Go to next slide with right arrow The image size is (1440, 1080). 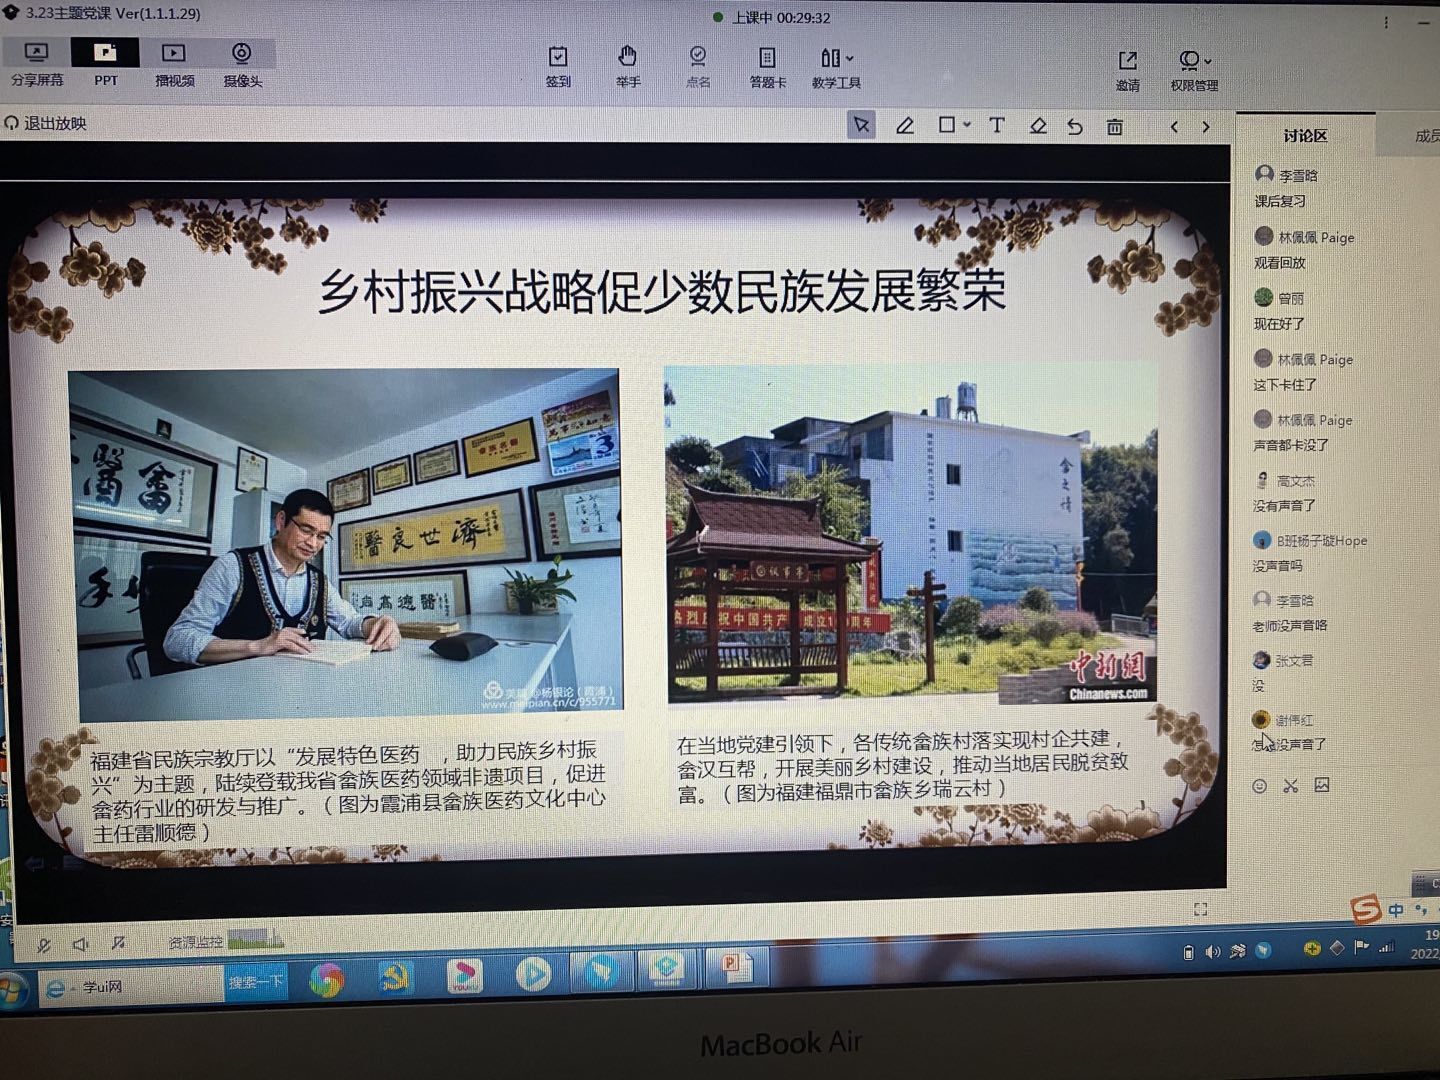(1206, 127)
